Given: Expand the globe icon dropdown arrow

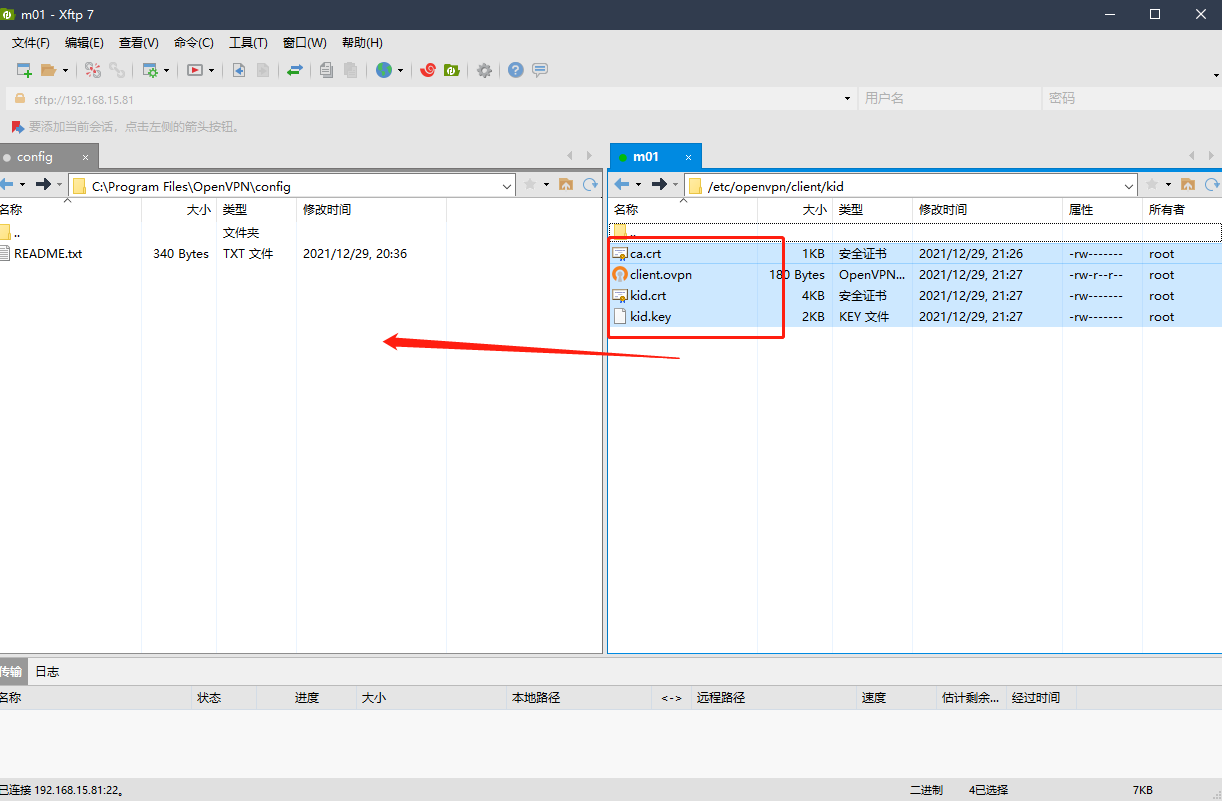Looking at the screenshot, I should pos(400,70).
